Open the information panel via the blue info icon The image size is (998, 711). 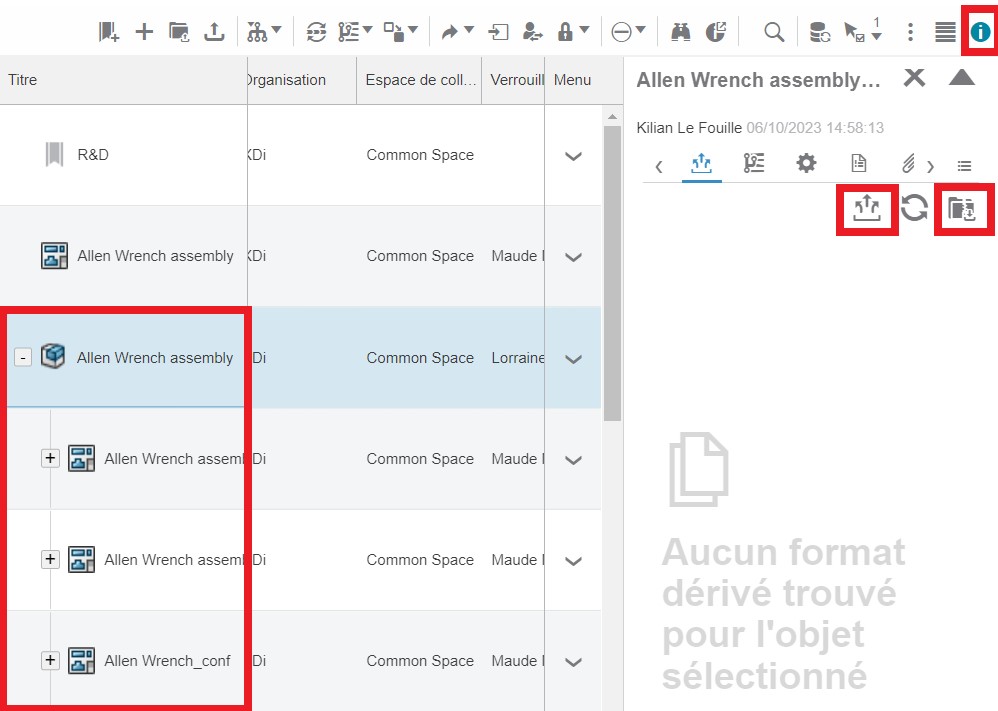coord(980,32)
